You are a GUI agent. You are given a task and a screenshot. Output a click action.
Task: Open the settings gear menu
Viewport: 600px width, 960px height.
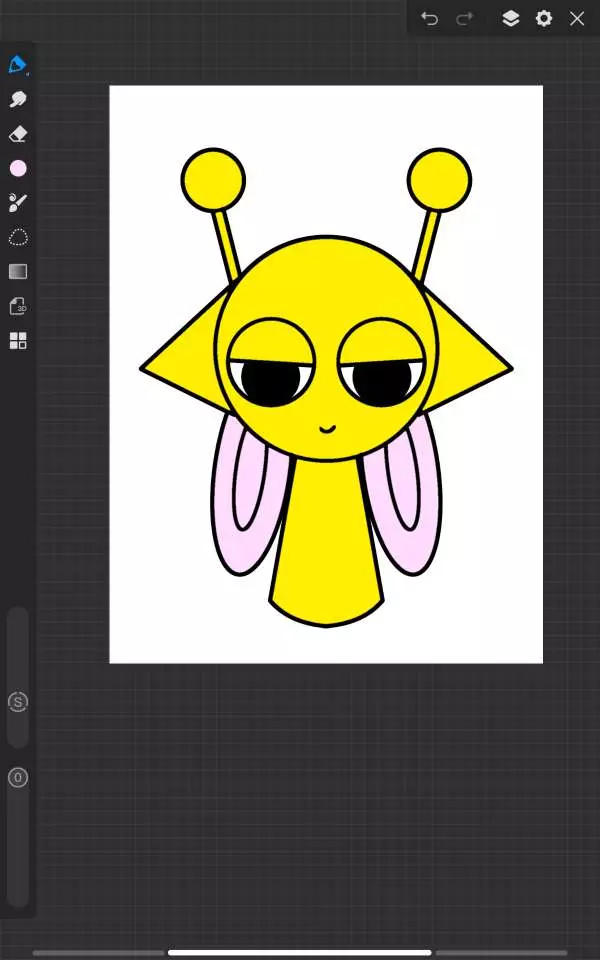544,18
